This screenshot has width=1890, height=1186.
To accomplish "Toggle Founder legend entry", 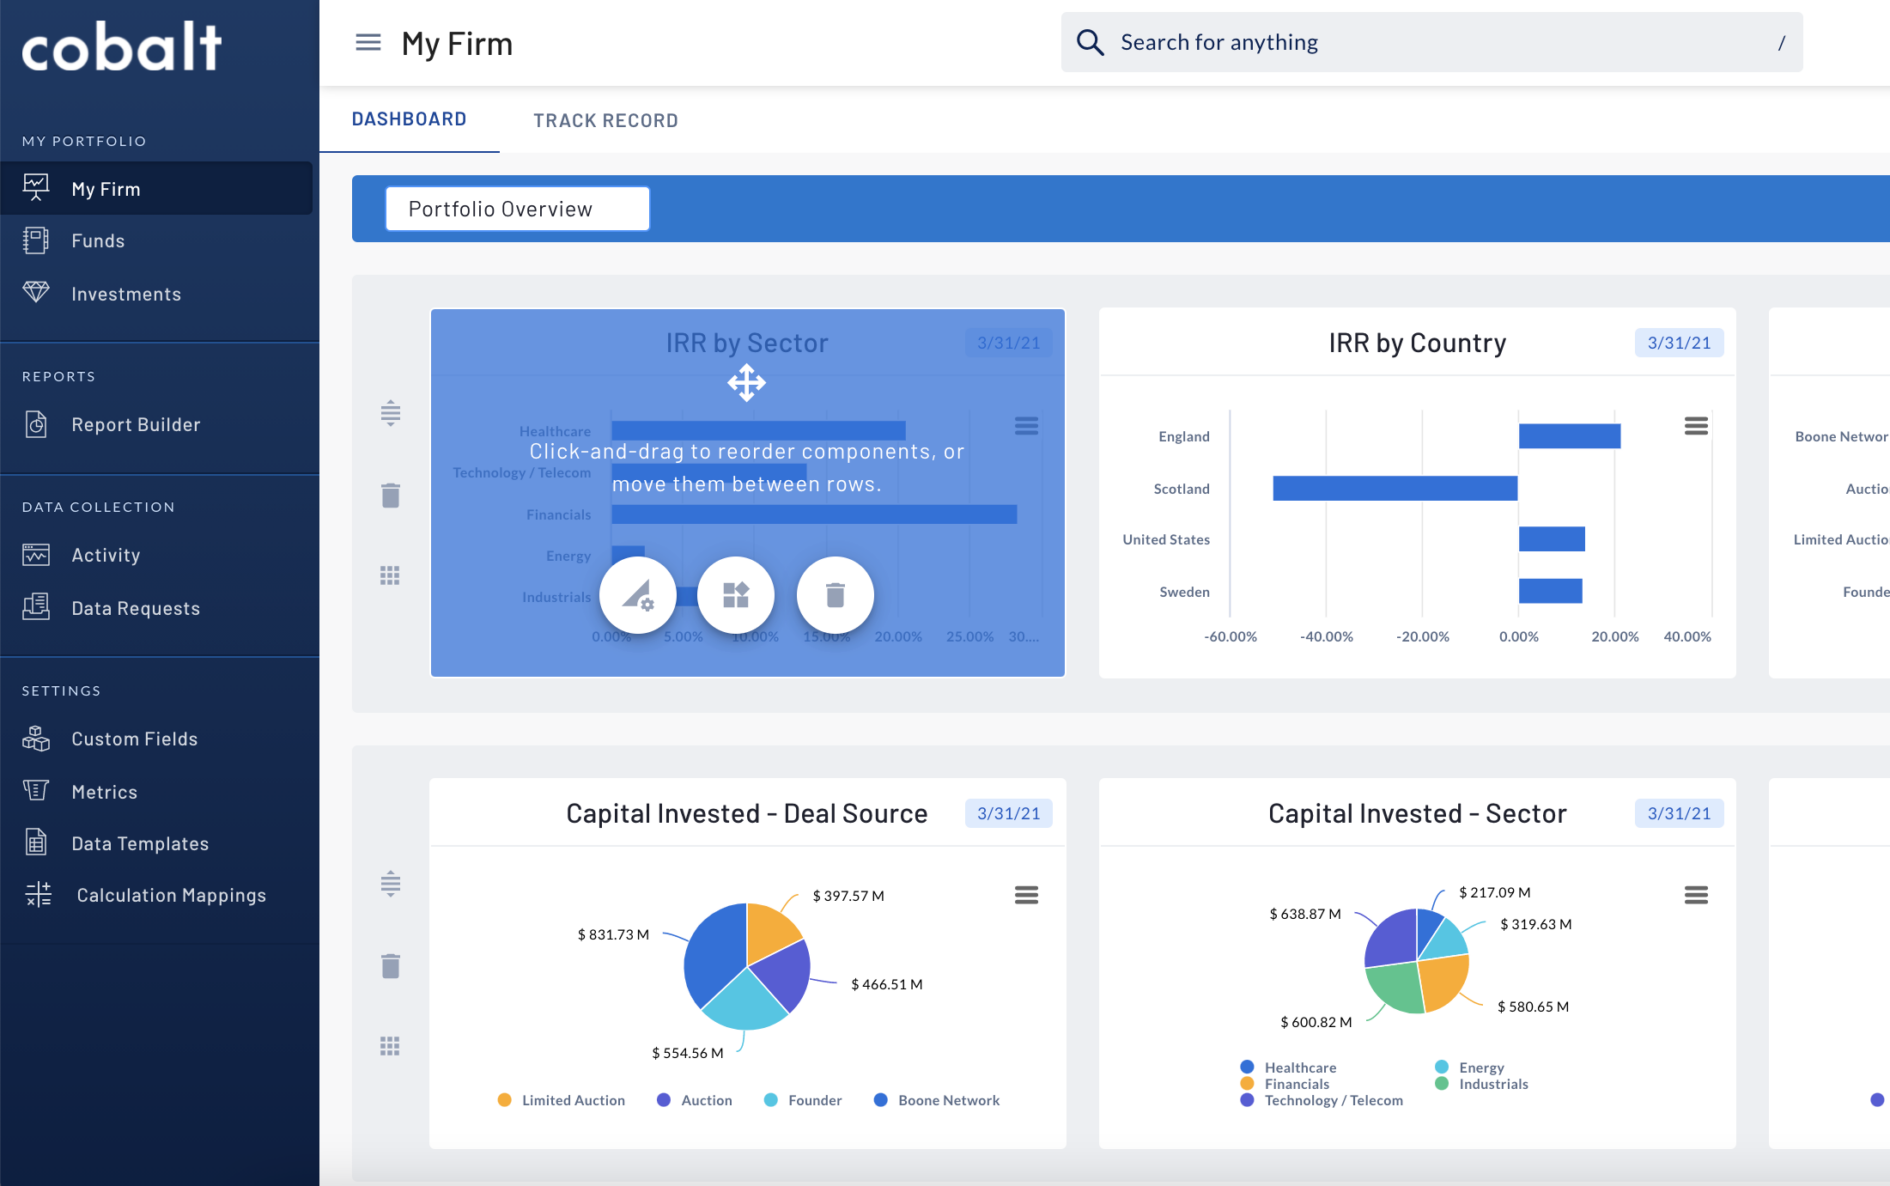I will [x=803, y=1100].
